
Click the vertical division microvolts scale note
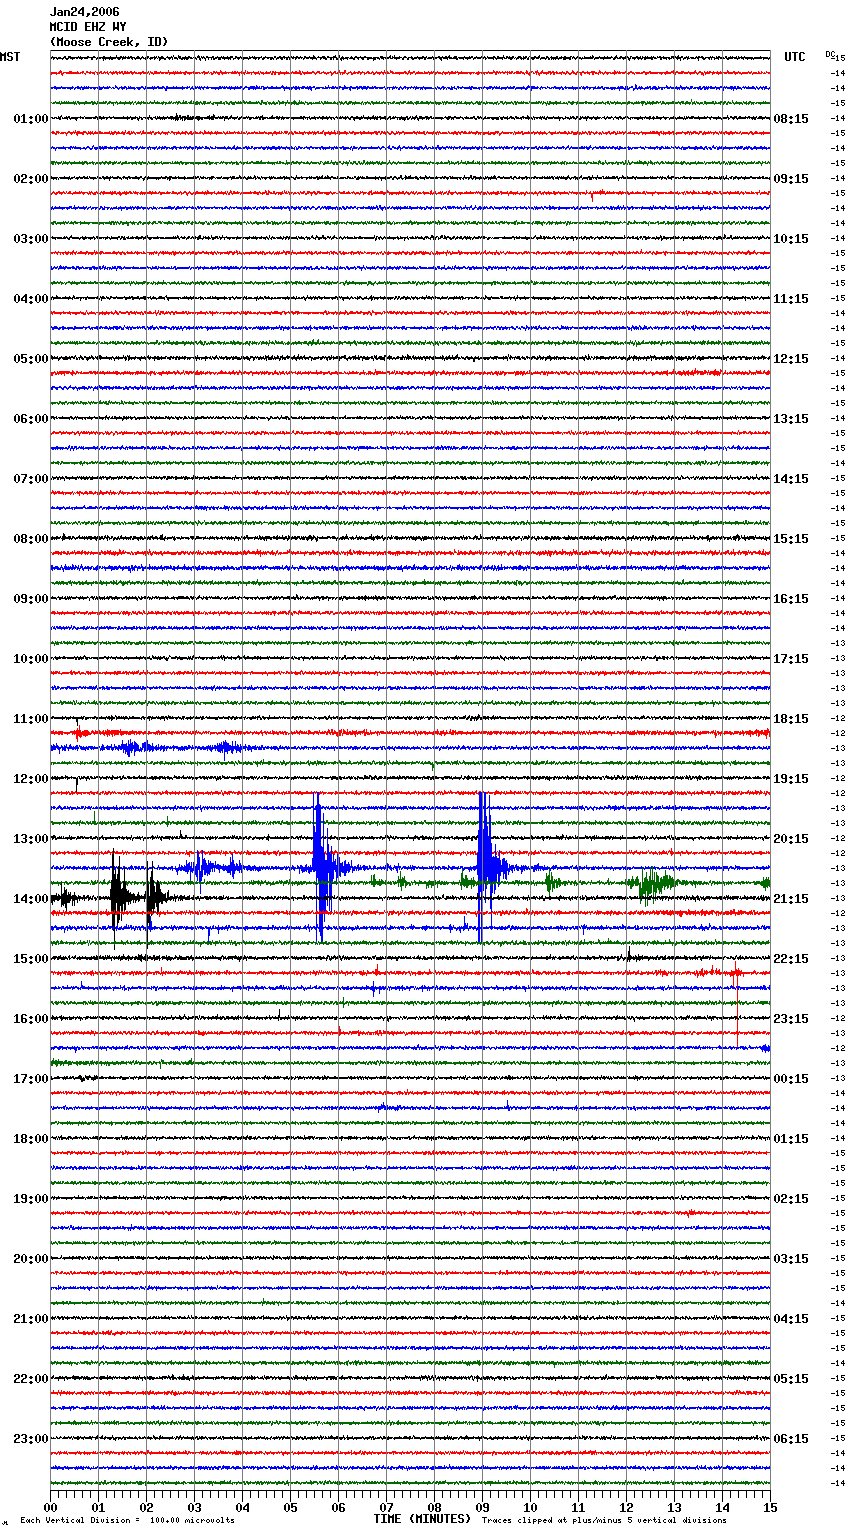[x=127, y=1520]
